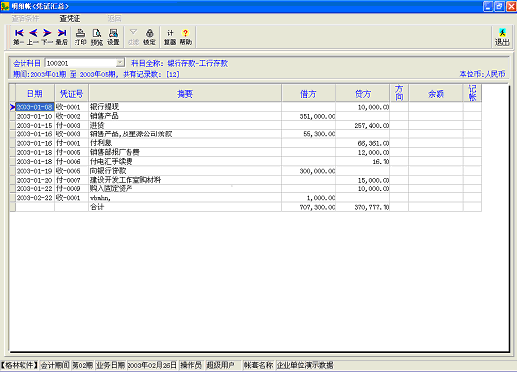This screenshot has height=372, width=517.
Task: Click the highlighted date cell 2003-01-08
Action: coord(35,107)
